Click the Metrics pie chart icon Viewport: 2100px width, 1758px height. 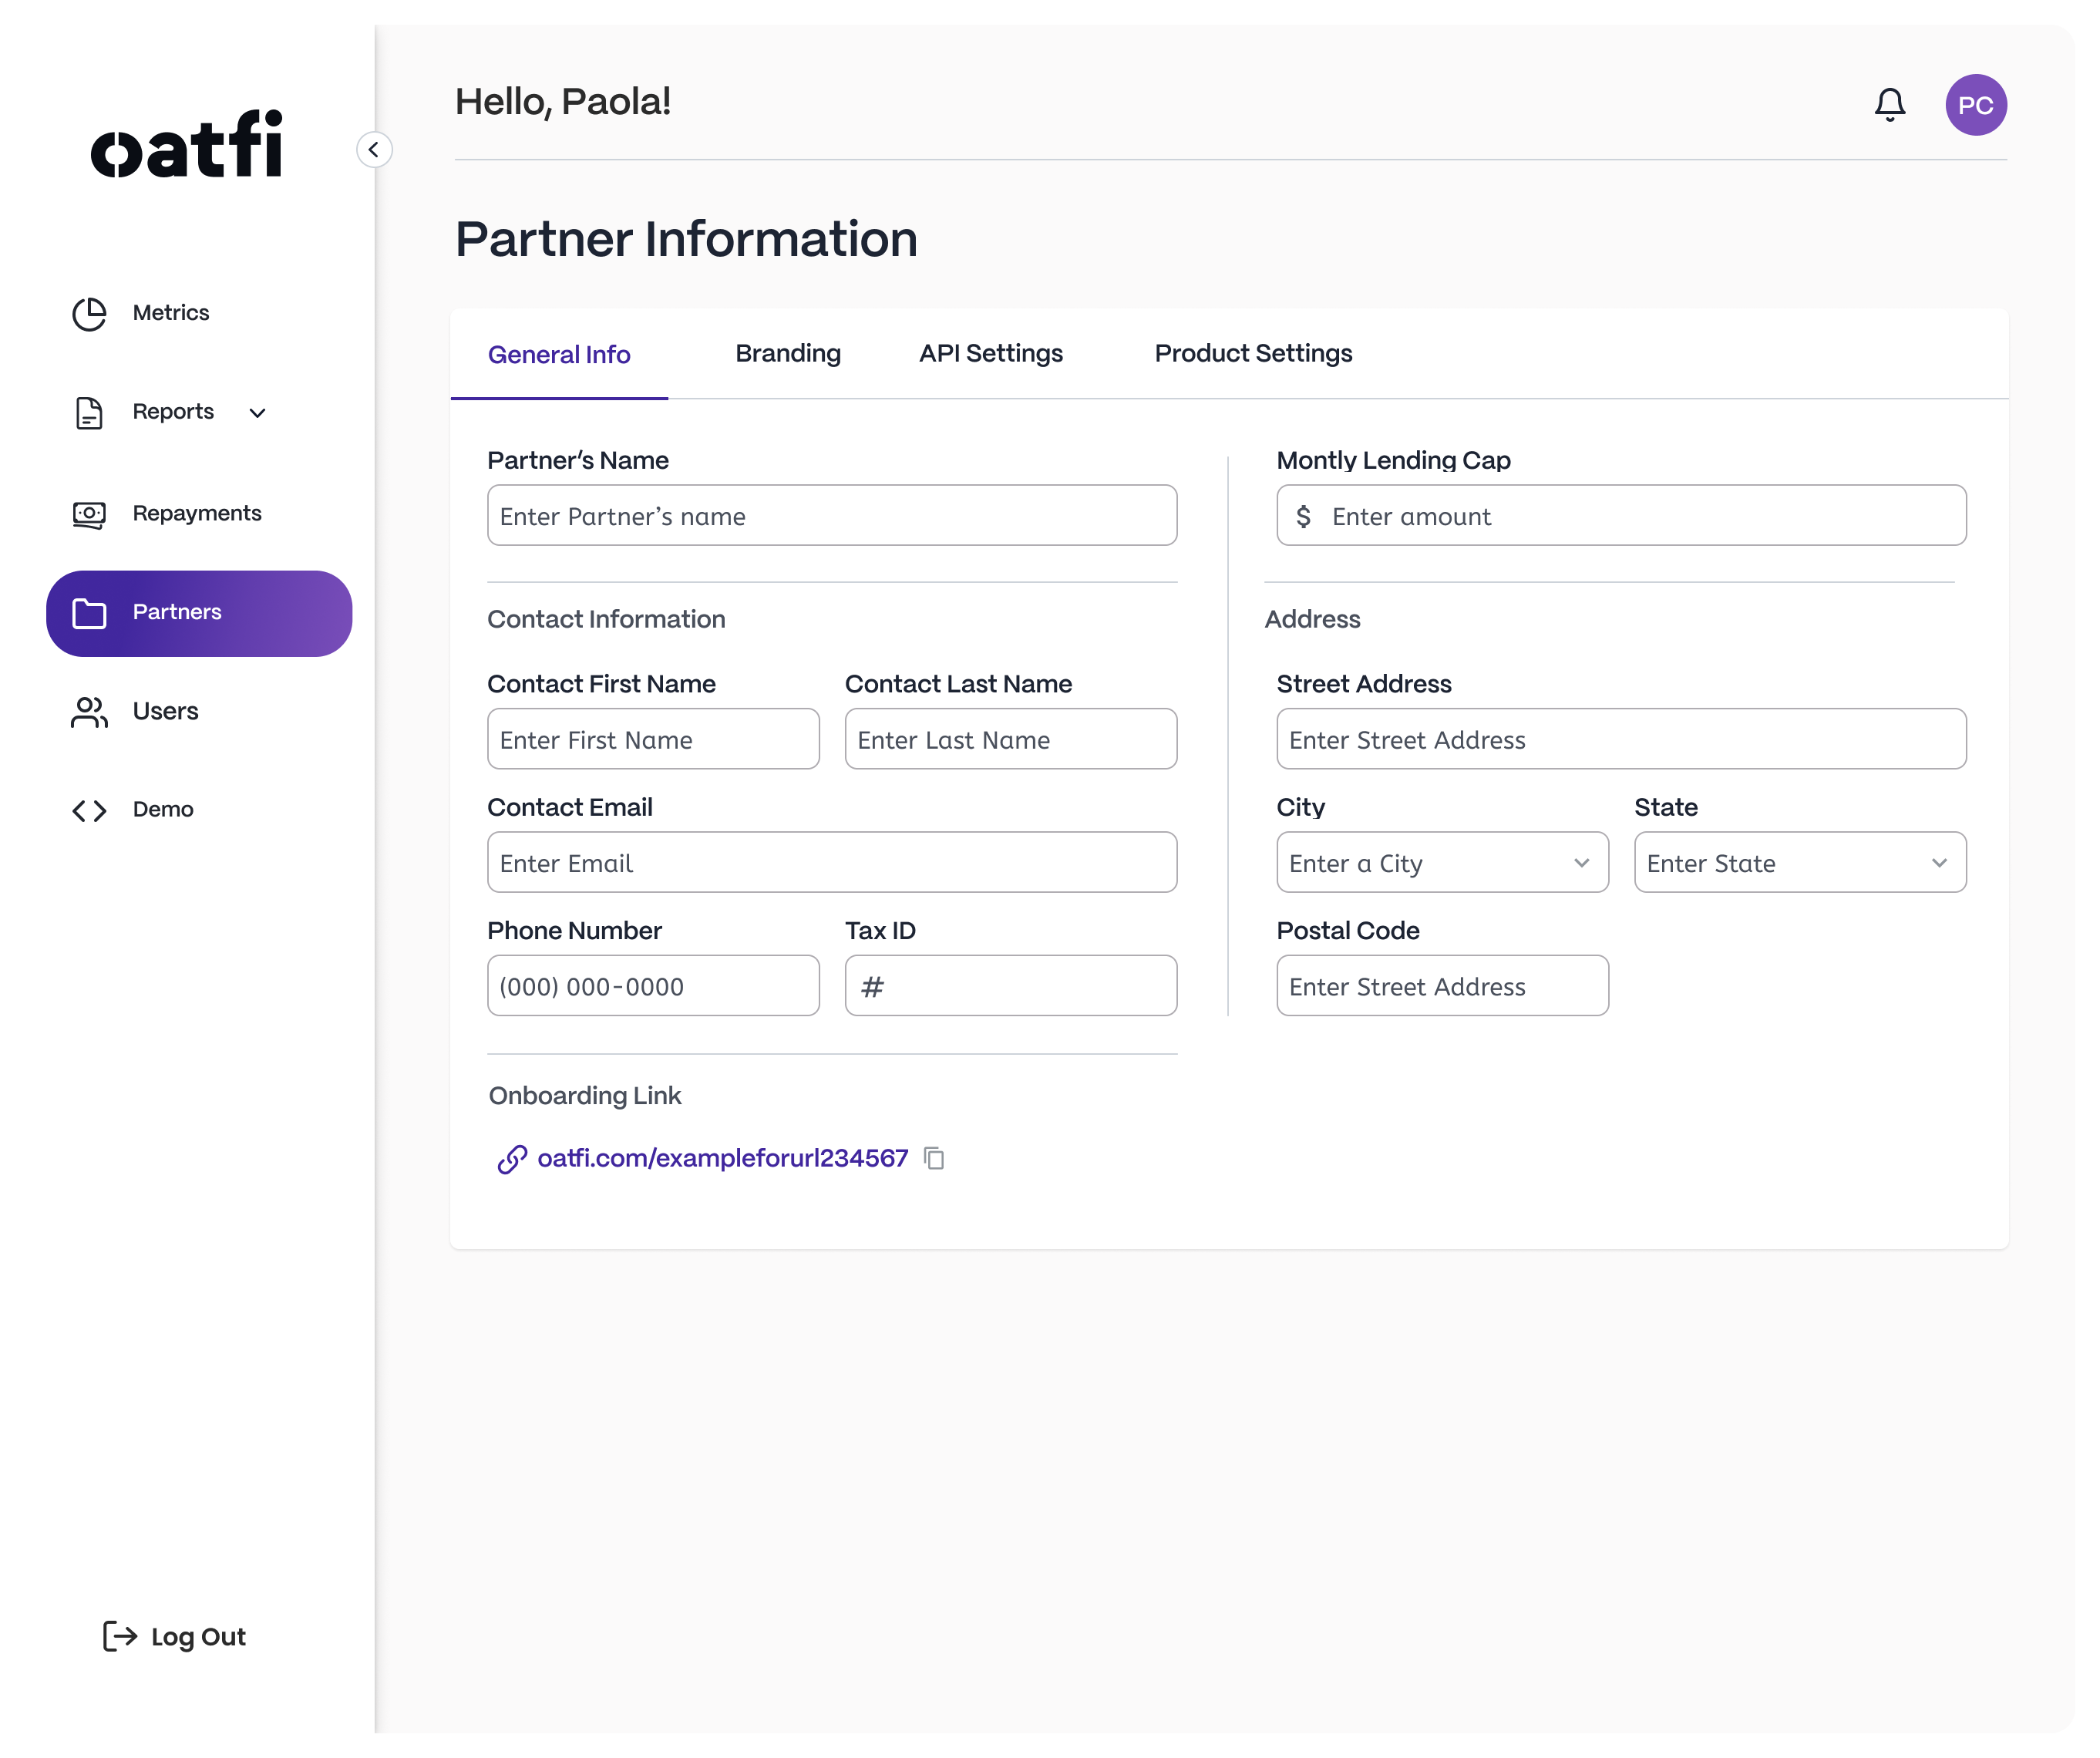click(x=89, y=314)
